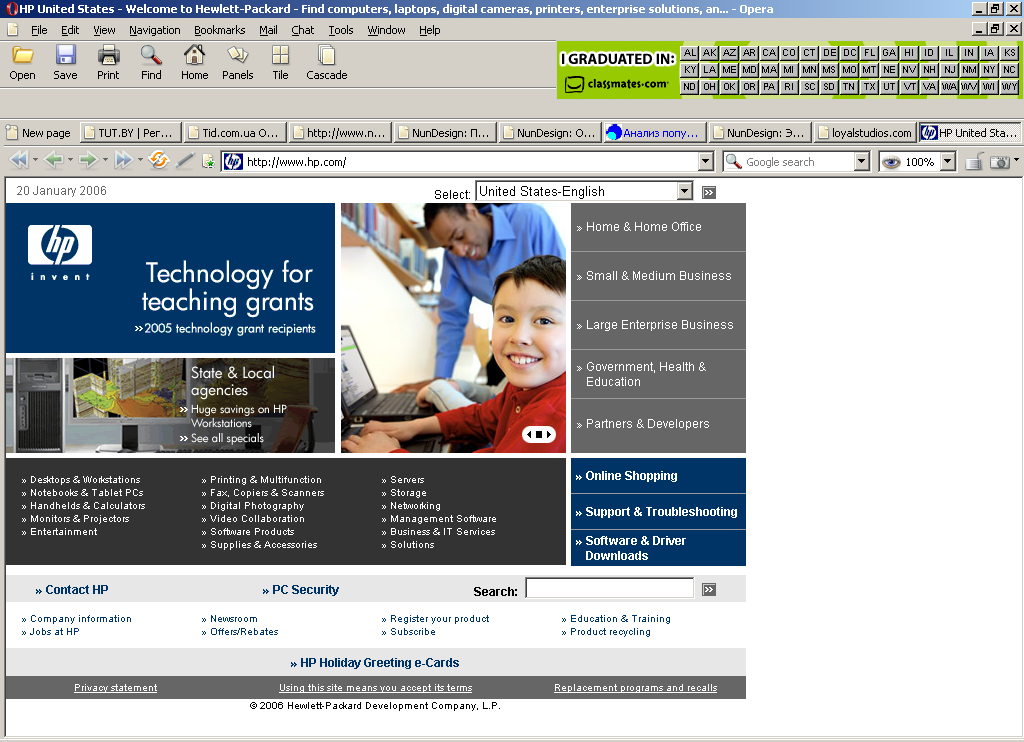
Task: Click the next arrow in banner rotation control
Action: (x=549, y=434)
